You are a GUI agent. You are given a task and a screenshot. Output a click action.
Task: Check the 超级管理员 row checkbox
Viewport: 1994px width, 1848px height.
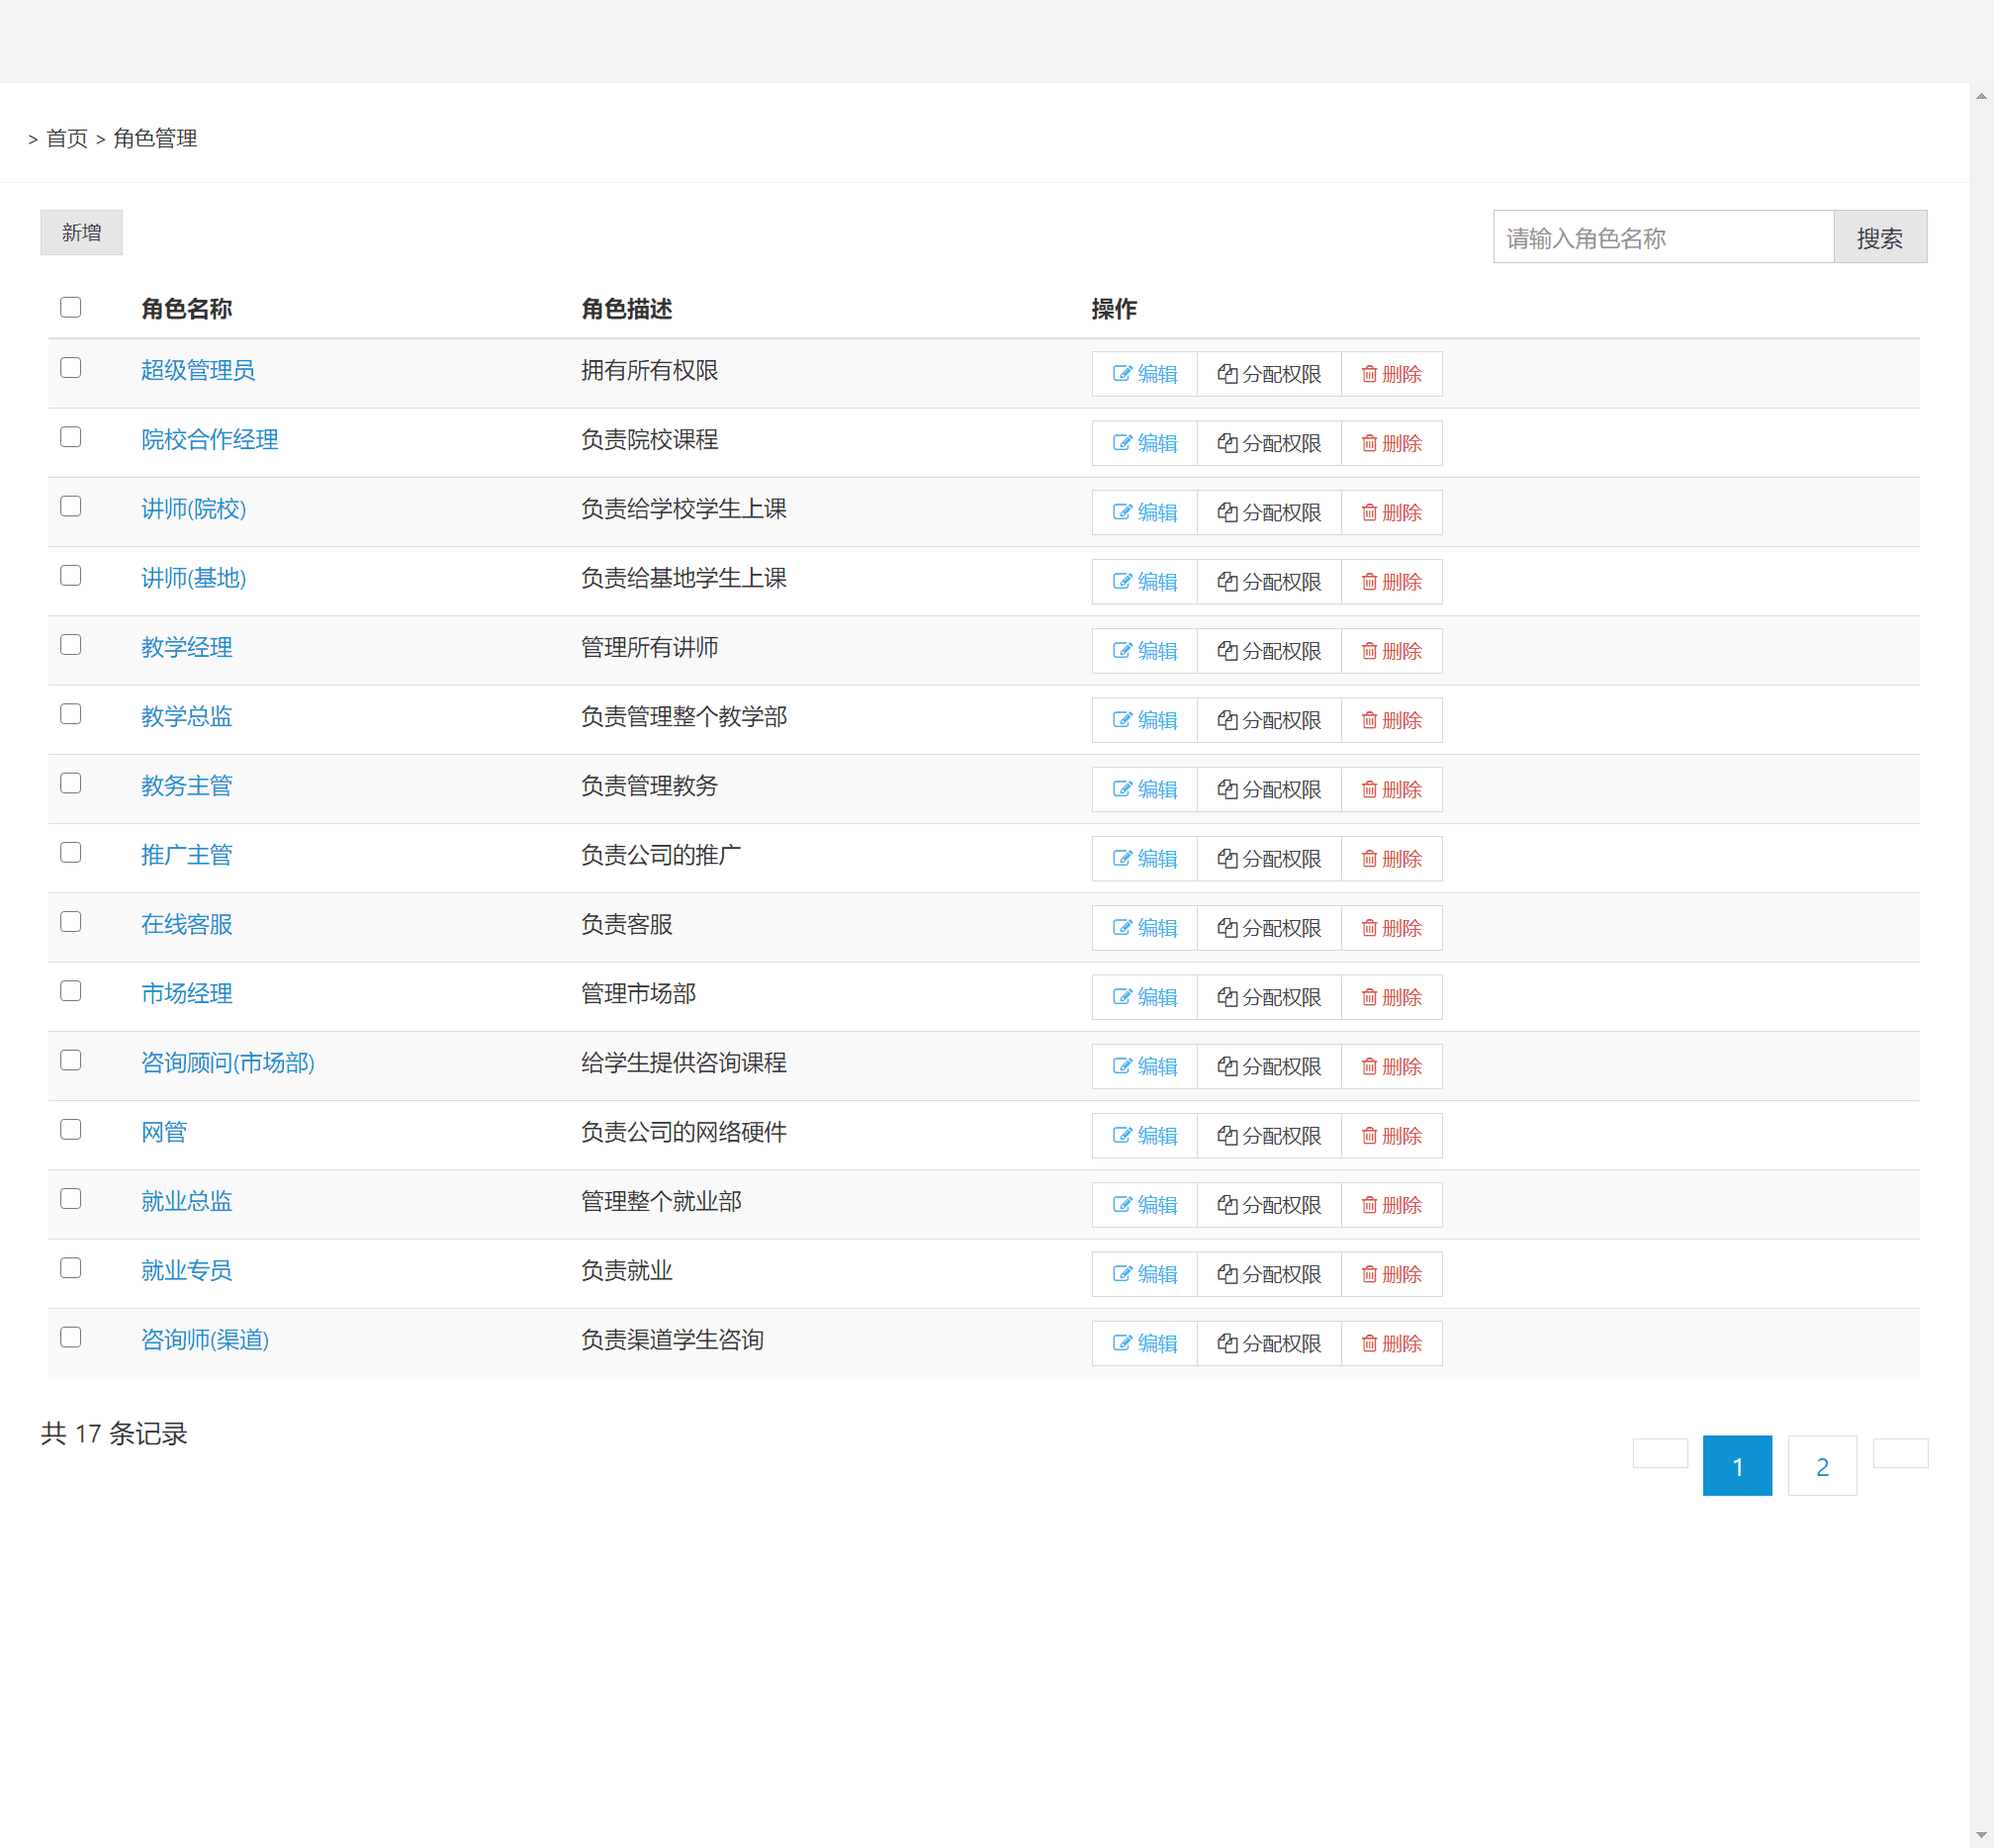(70, 368)
